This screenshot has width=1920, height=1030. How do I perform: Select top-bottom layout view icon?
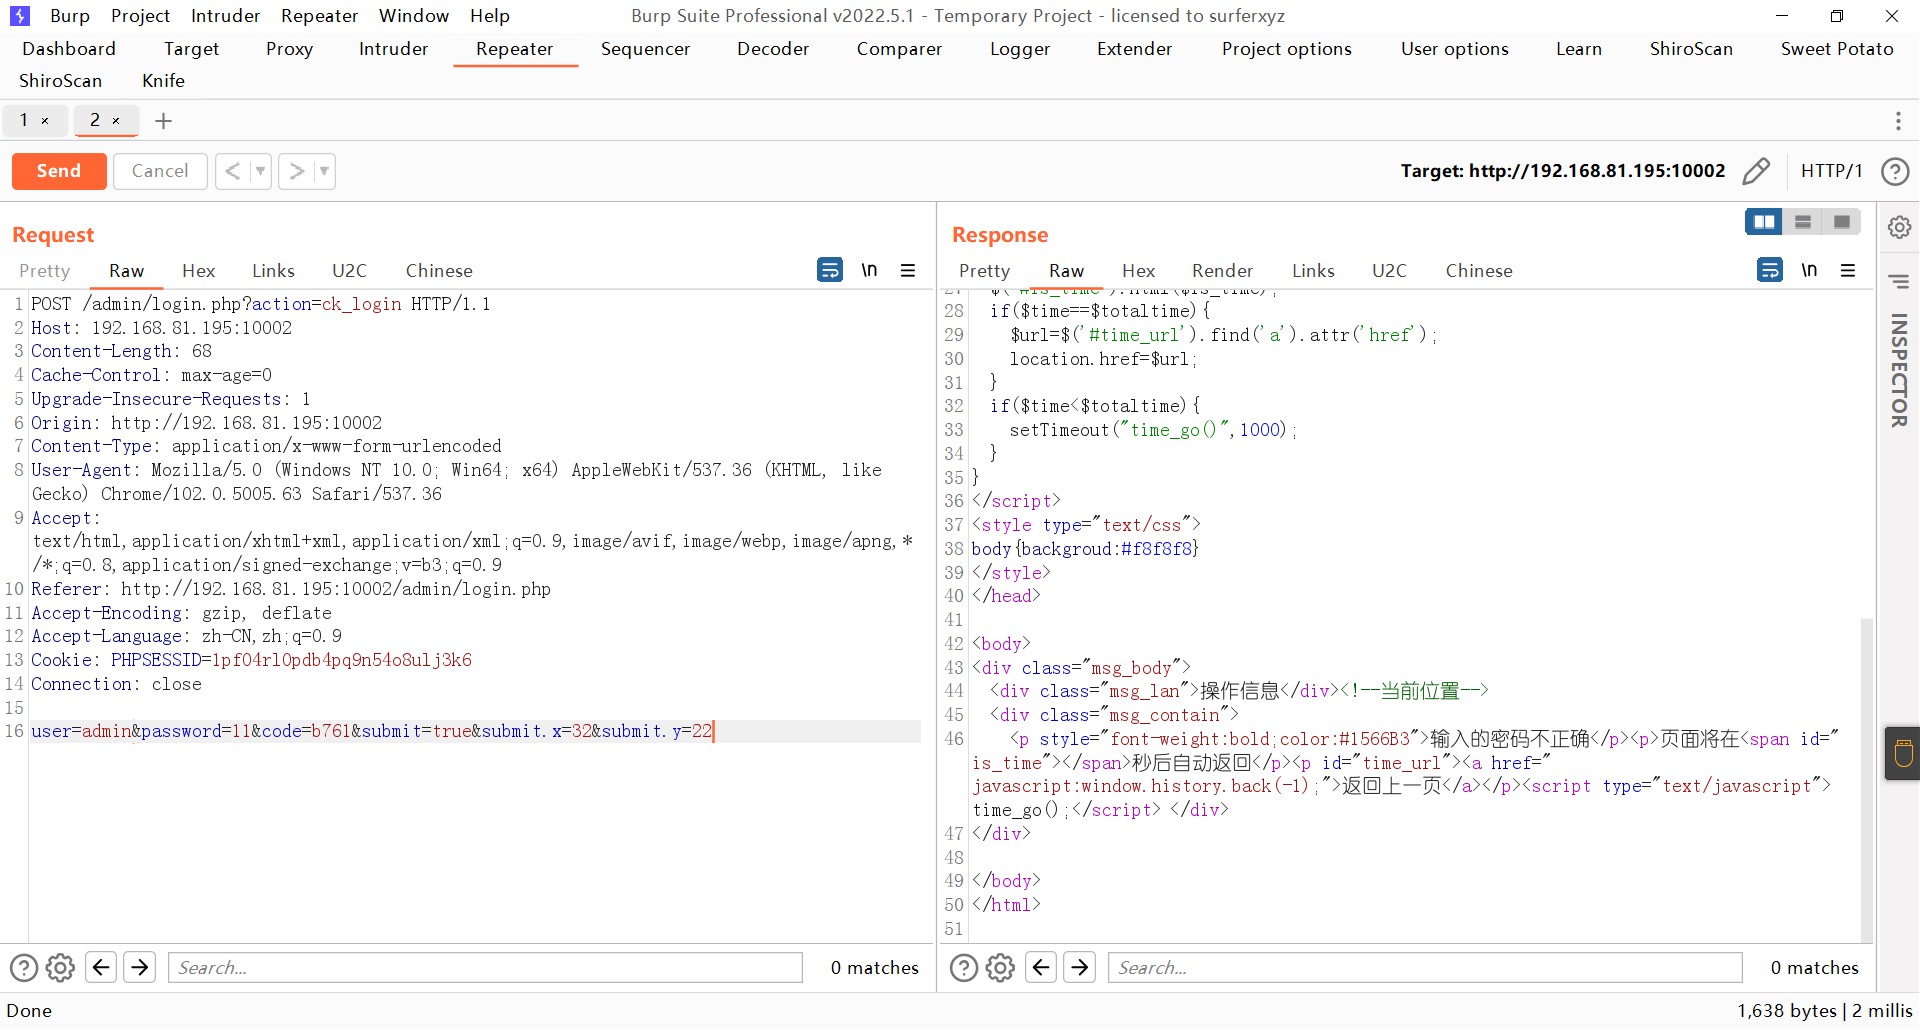1803,222
